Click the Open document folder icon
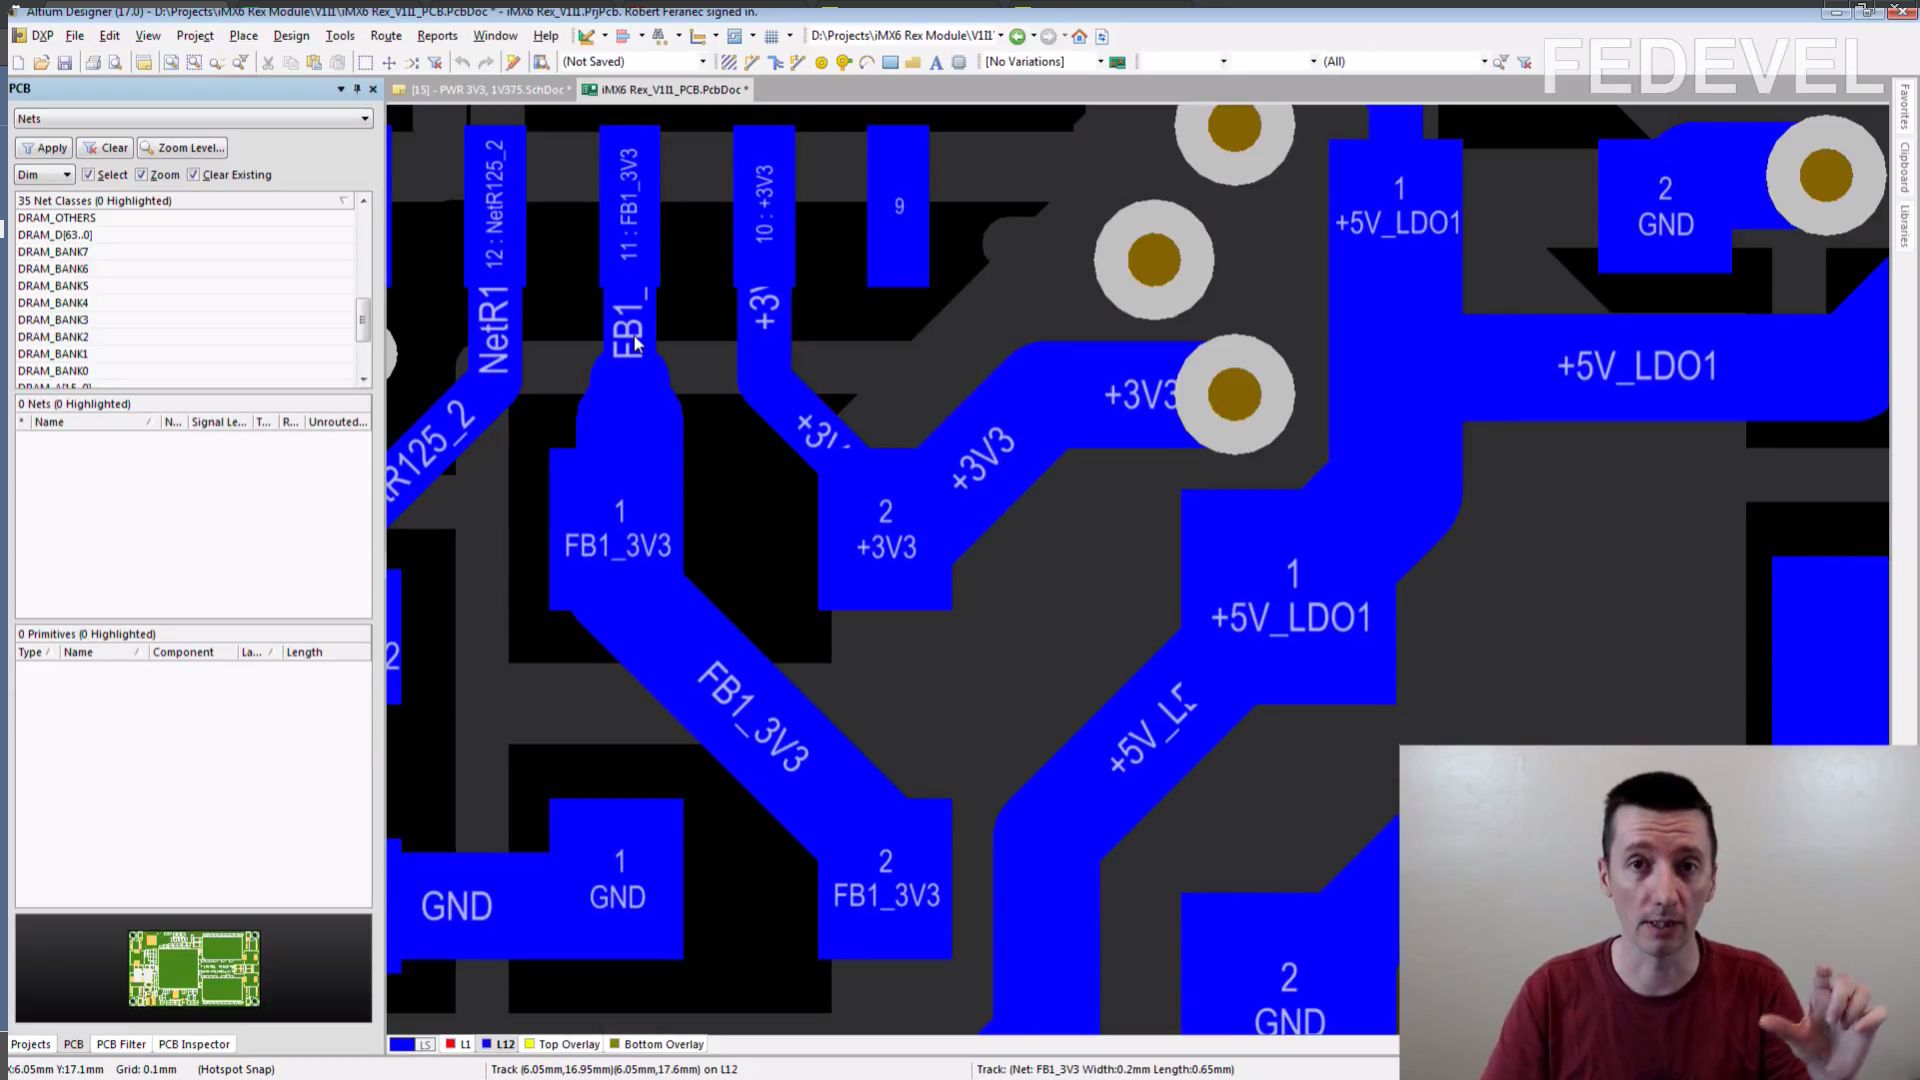This screenshot has width=1920, height=1080. [41, 63]
